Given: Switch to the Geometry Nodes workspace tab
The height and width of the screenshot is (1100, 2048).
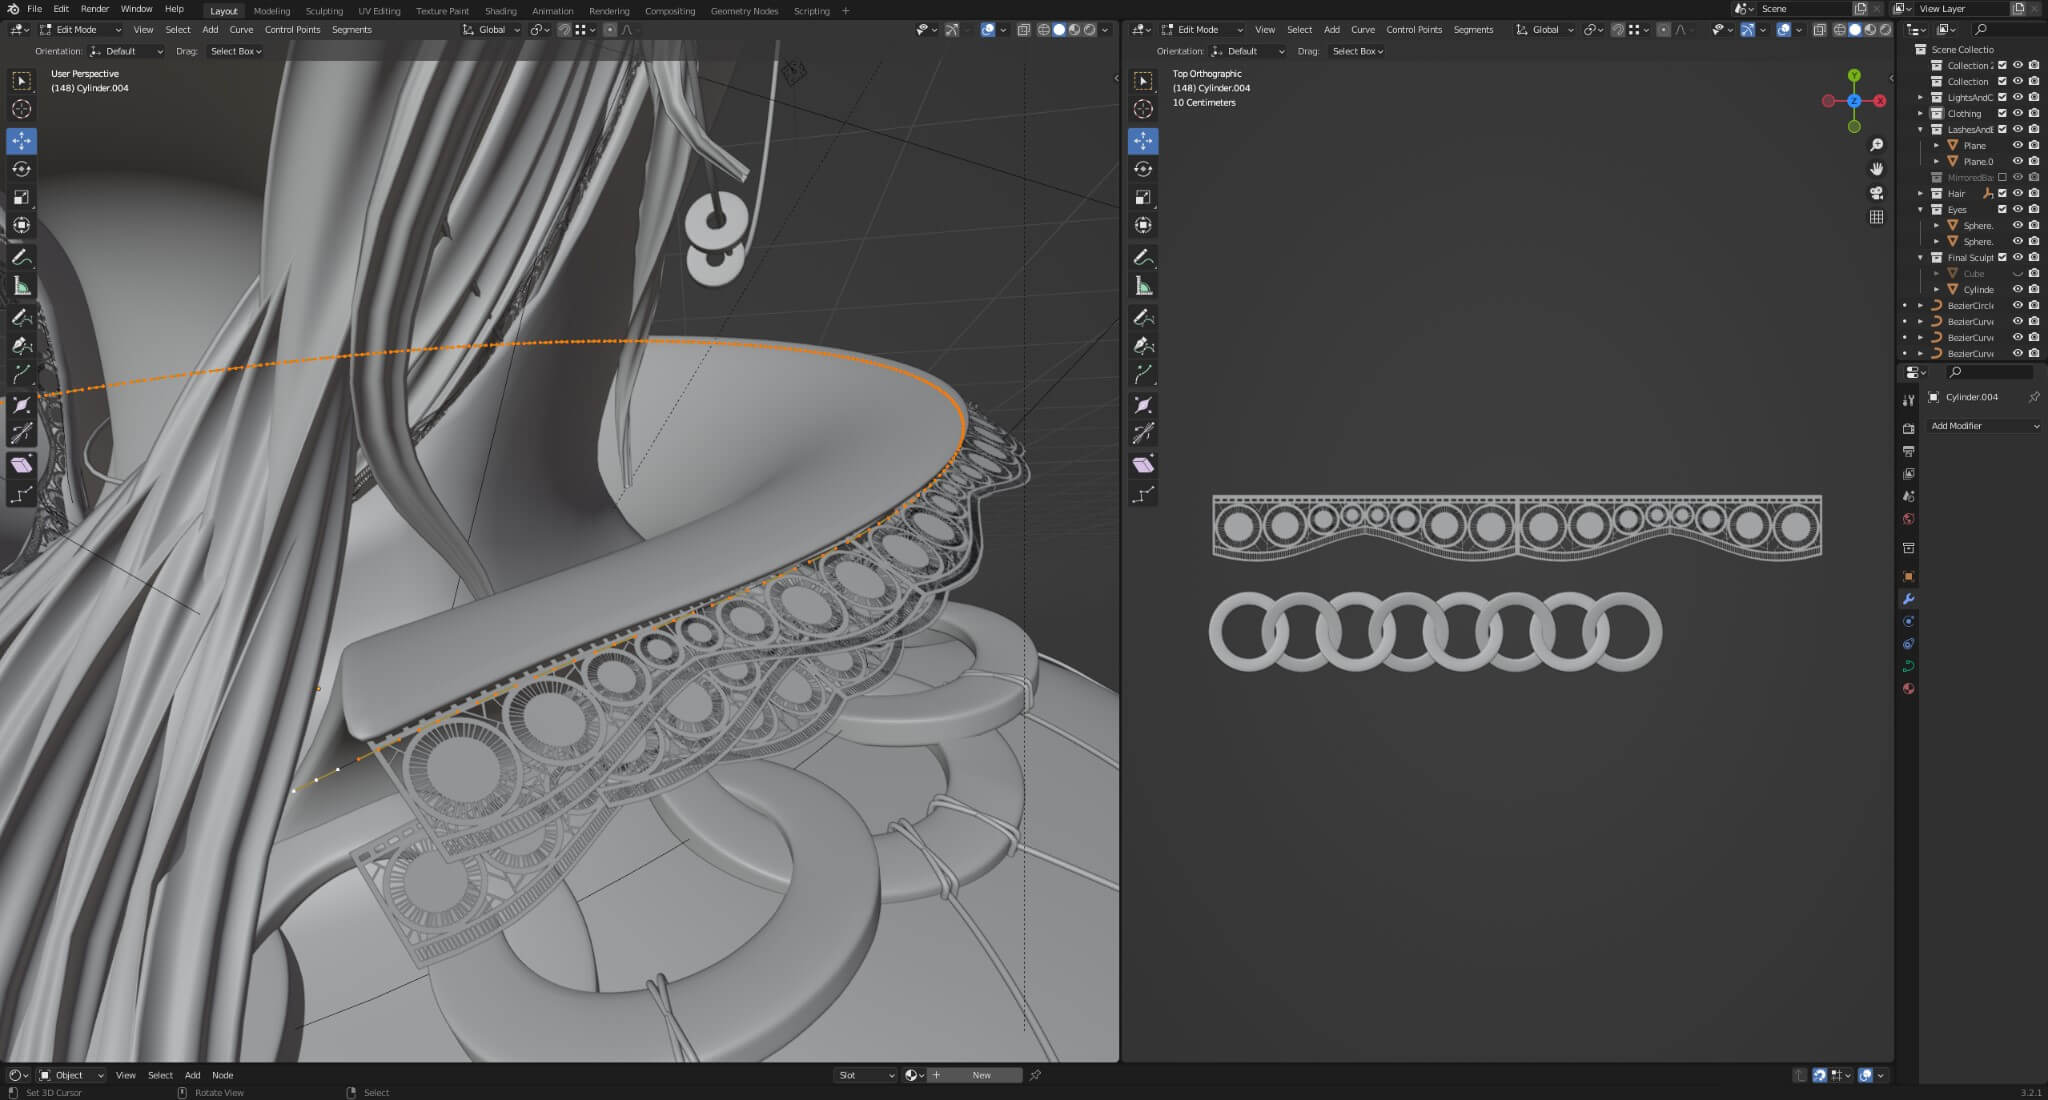Looking at the screenshot, I should click(744, 11).
